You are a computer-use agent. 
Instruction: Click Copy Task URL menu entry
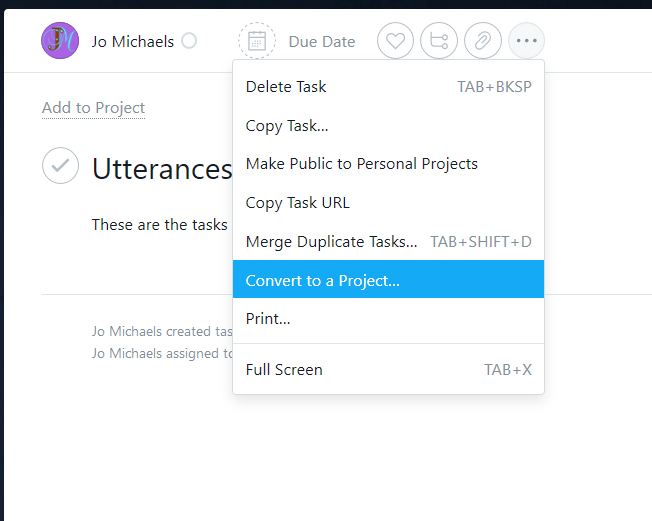click(298, 203)
